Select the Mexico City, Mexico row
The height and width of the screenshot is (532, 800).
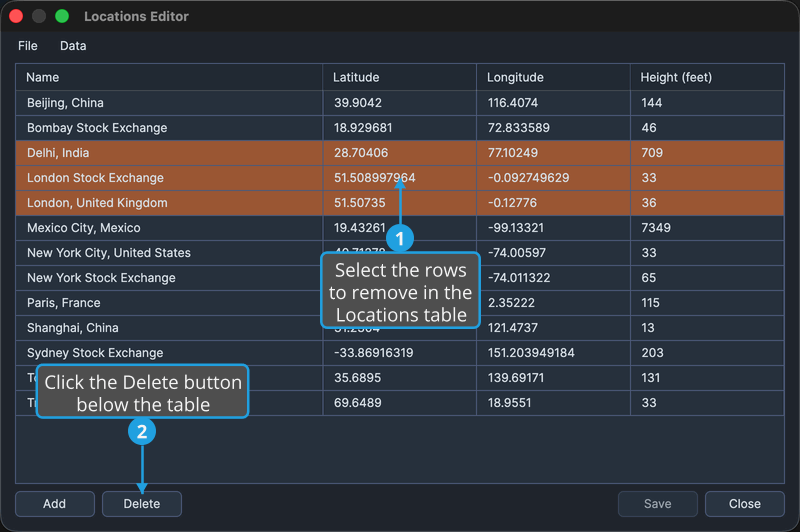399,227
